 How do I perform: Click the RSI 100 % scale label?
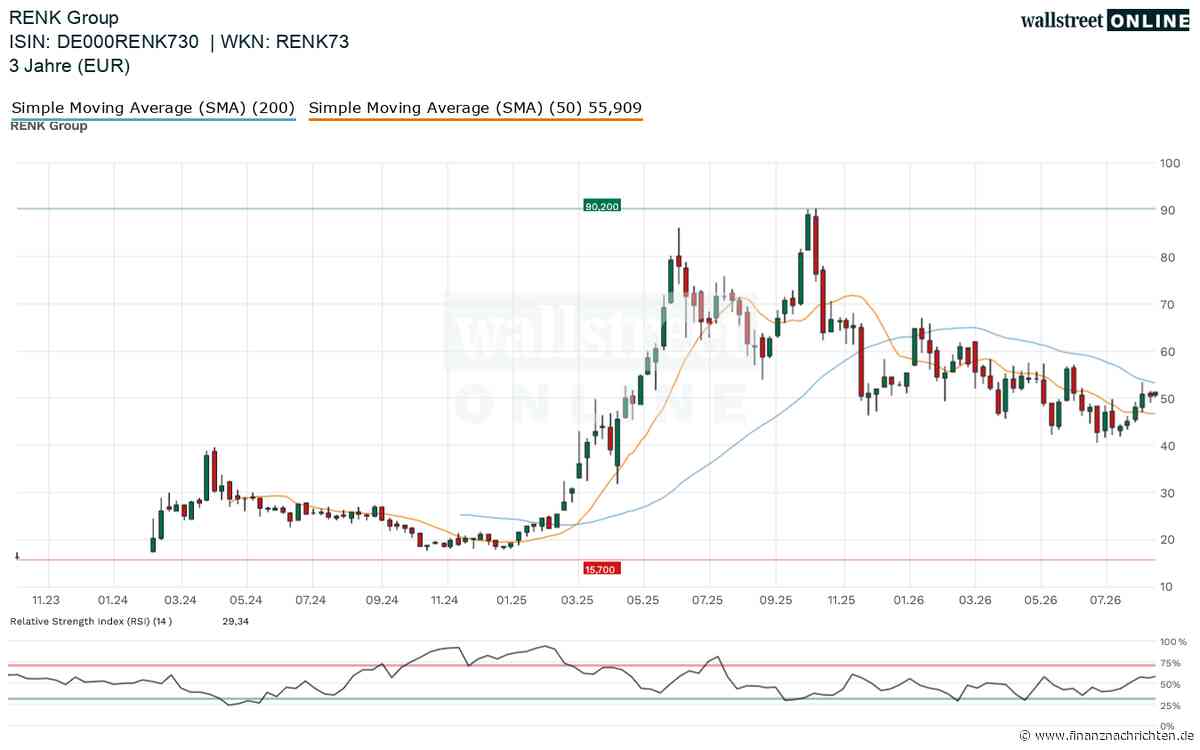tap(1174, 641)
